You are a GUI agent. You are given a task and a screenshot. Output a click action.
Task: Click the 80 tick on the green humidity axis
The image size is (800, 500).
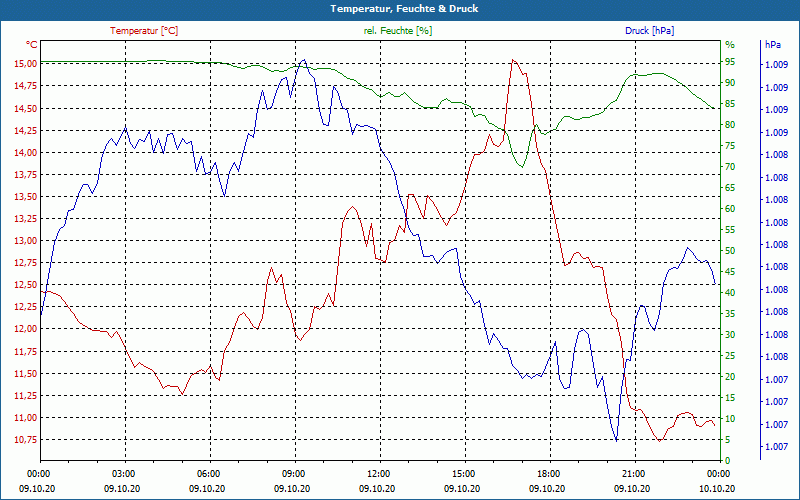pos(730,125)
